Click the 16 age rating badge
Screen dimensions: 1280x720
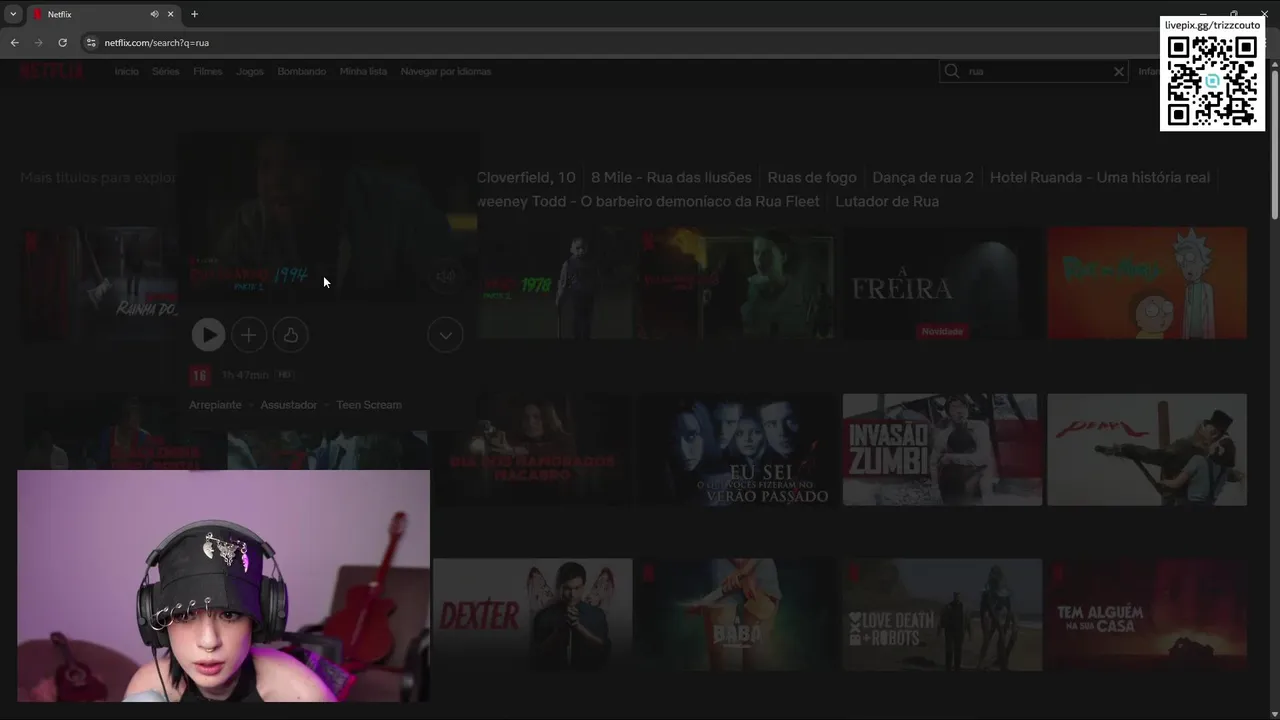[x=200, y=376]
